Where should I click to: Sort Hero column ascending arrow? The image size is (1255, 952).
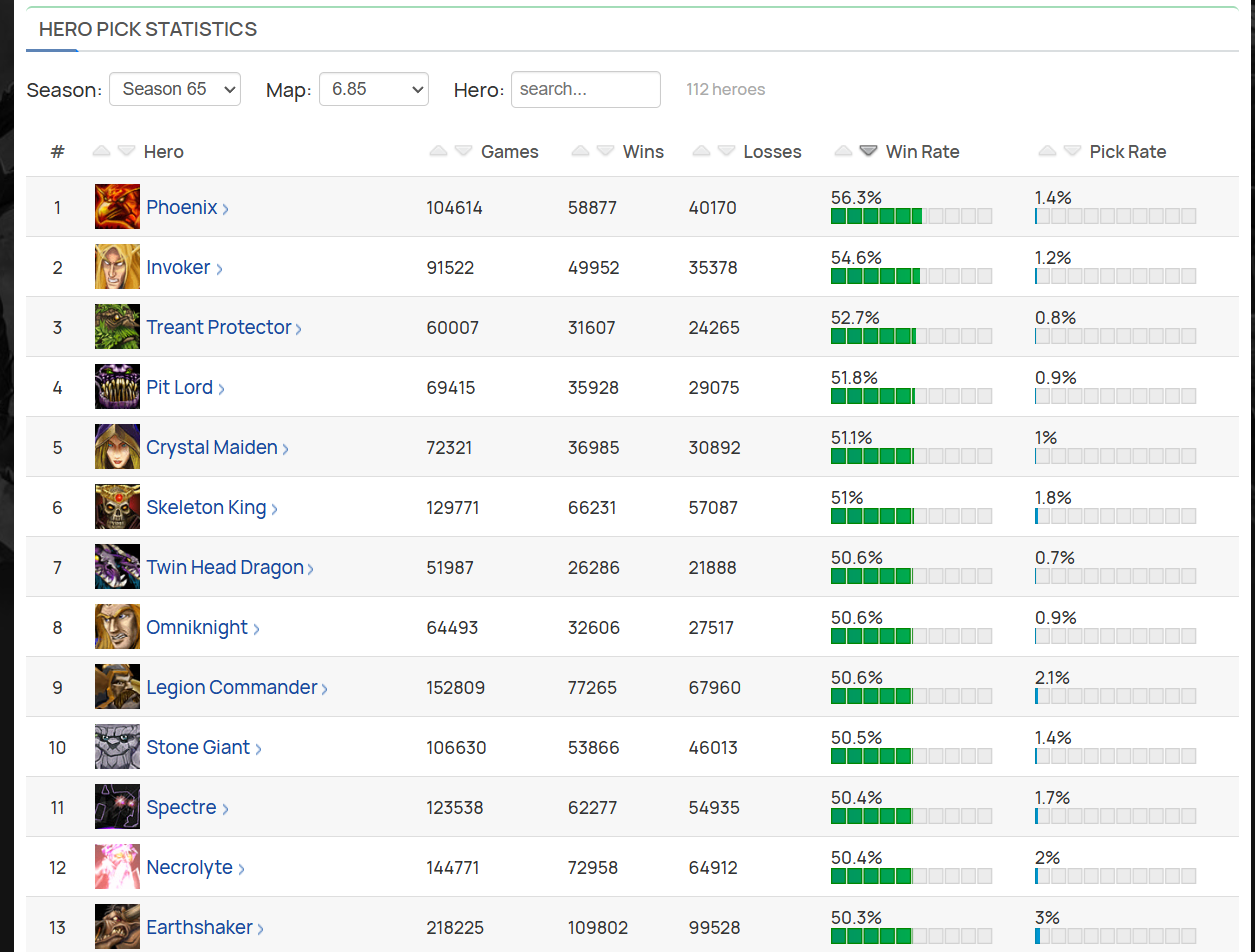coord(101,151)
